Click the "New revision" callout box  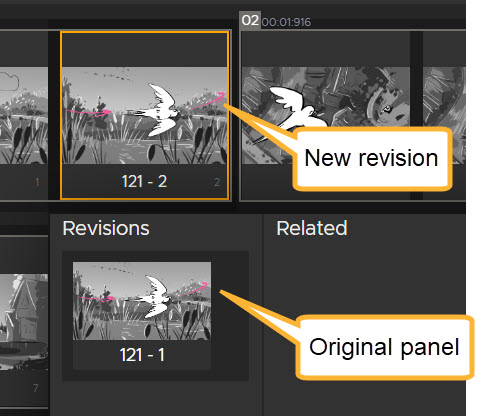[x=372, y=159]
